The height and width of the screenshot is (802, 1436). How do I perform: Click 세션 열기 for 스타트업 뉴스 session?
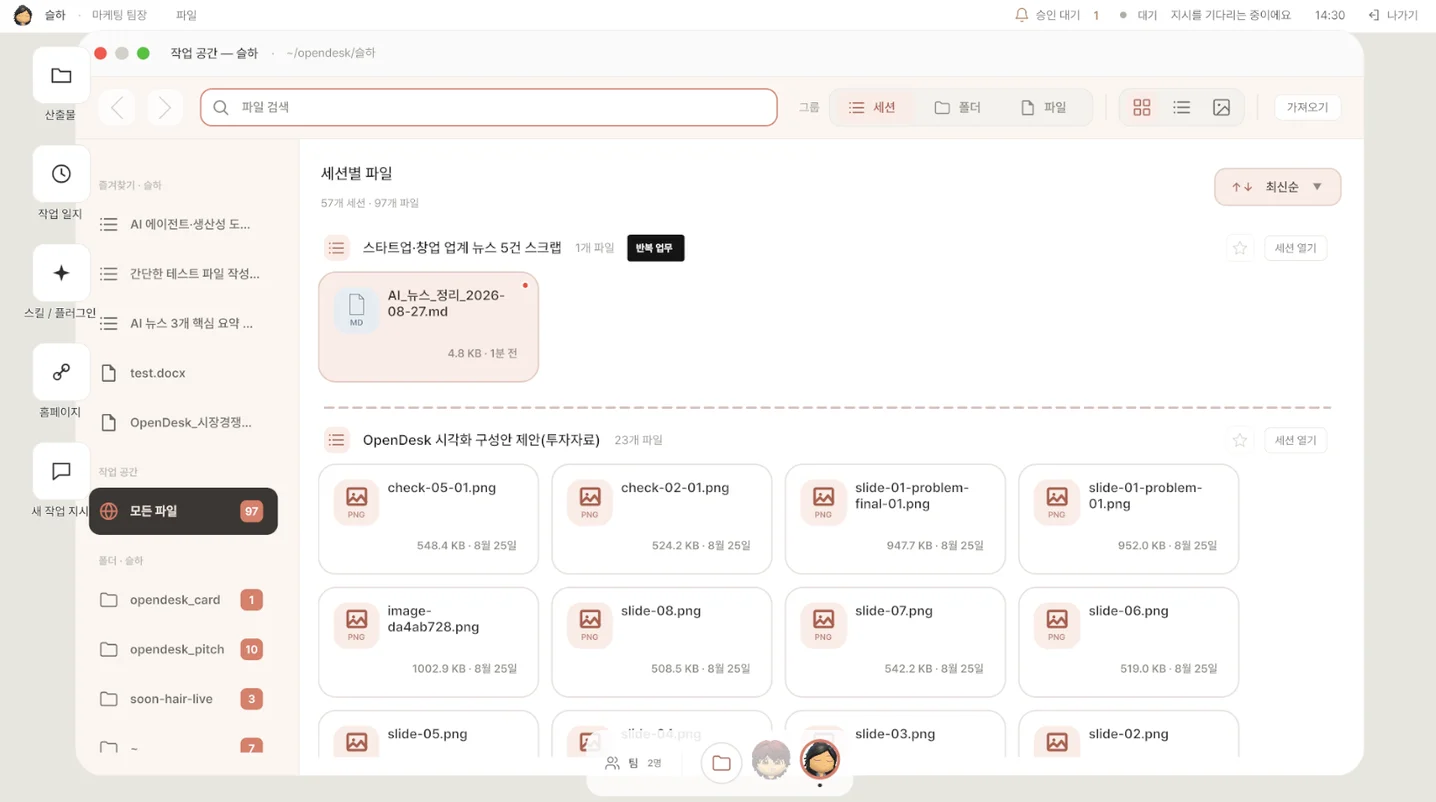(1295, 248)
